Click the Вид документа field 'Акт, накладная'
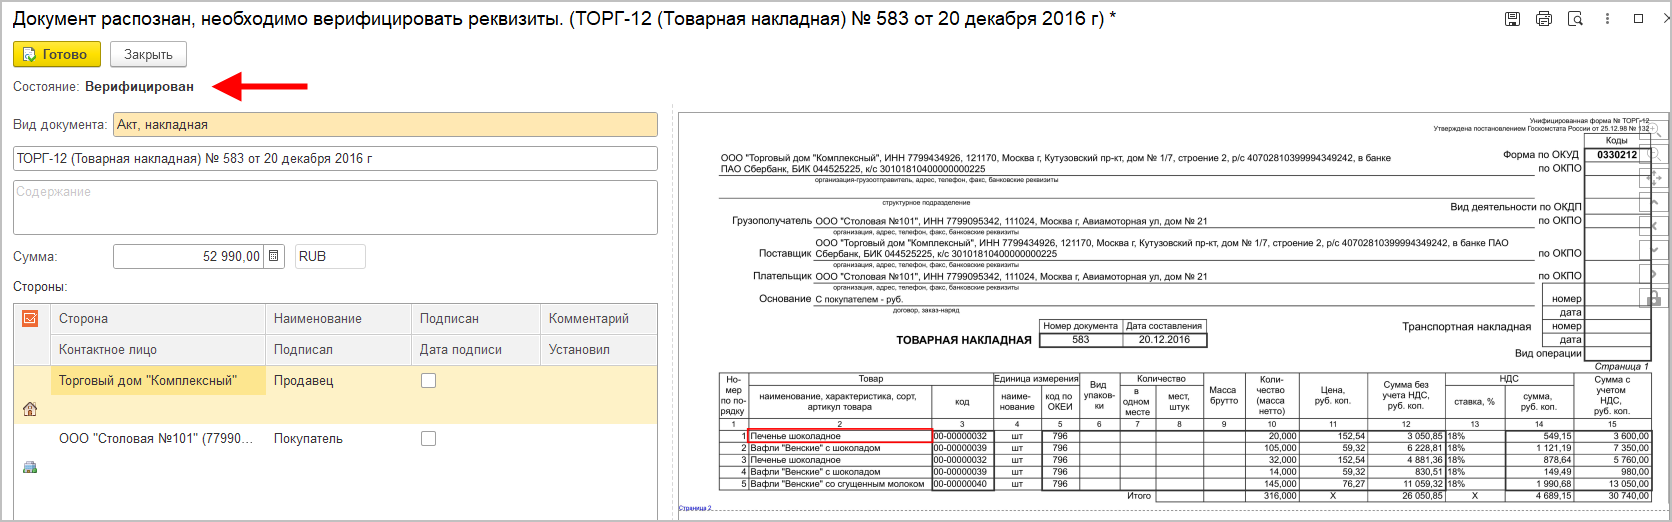The image size is (1672, 522). click(x=385, y=125)
